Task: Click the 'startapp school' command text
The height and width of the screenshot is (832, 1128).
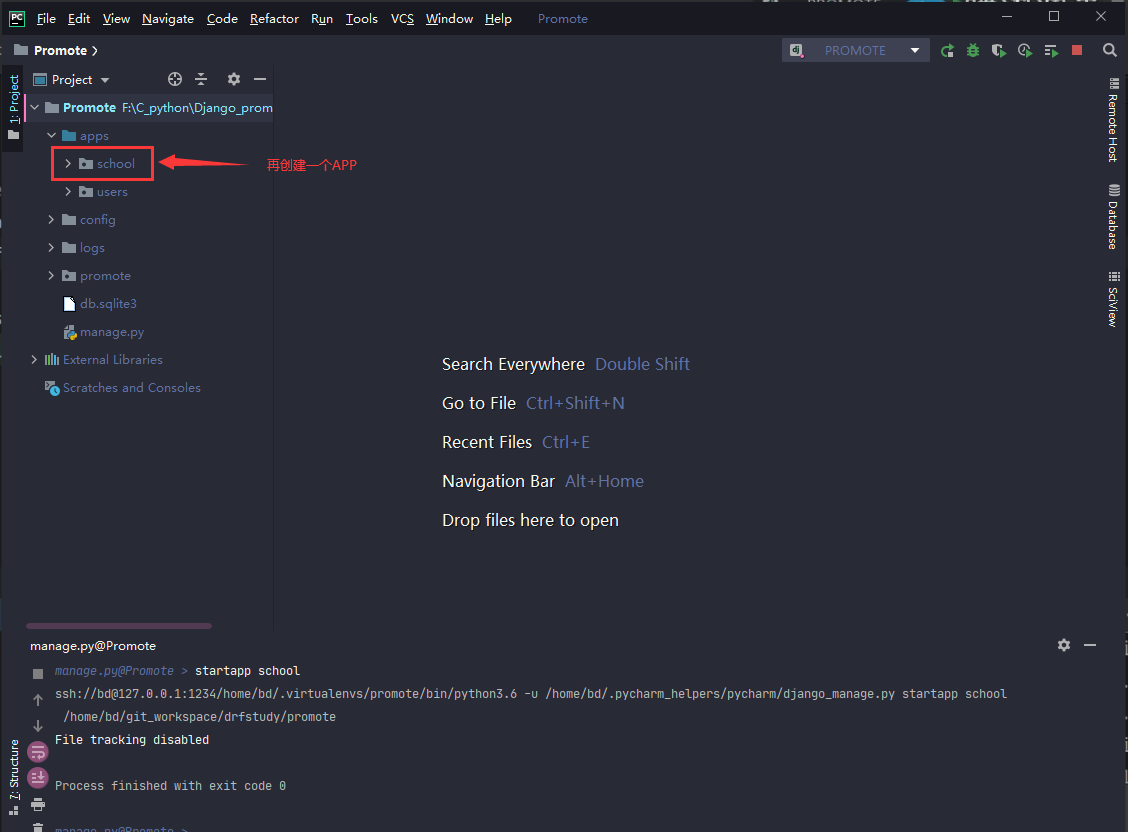Action: point(247,671)
